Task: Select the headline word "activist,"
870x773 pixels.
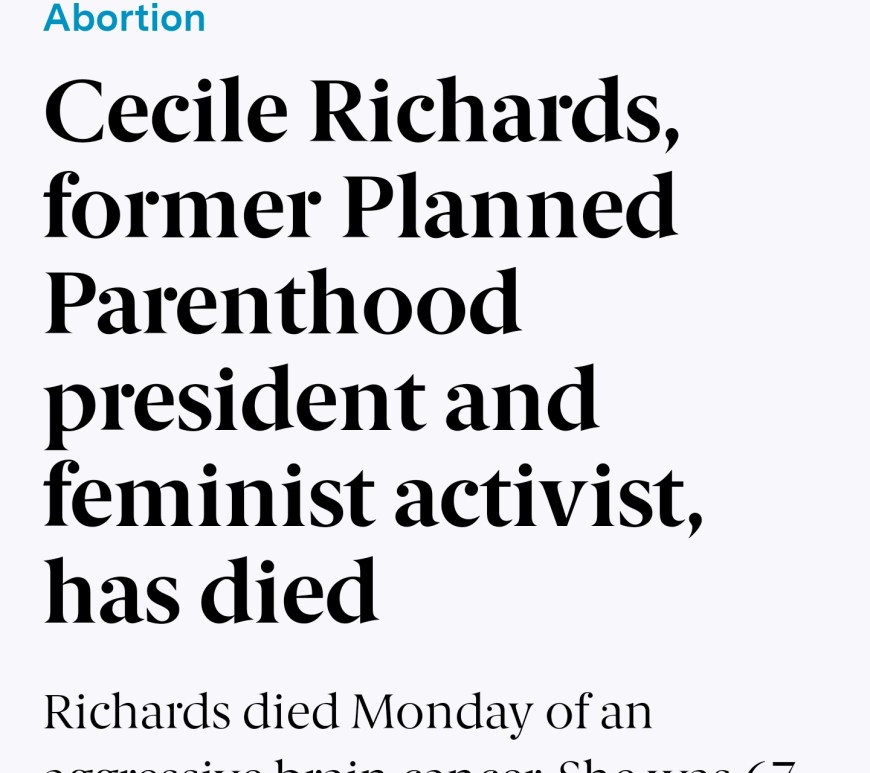Action: click(548, 495)
